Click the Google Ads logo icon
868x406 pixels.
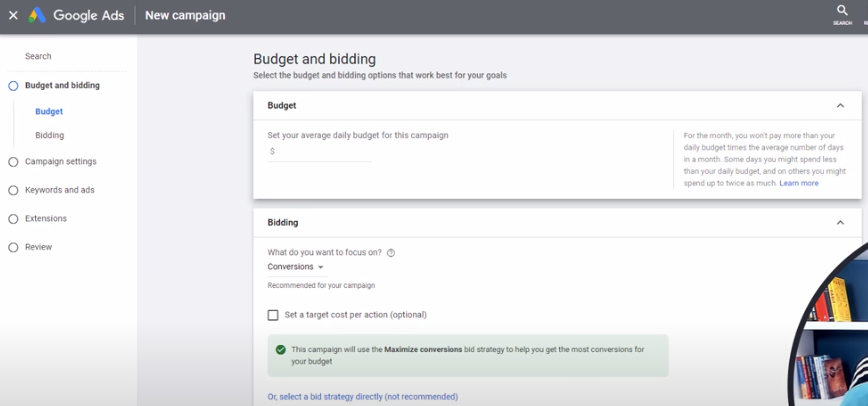[x=37, y=15]
